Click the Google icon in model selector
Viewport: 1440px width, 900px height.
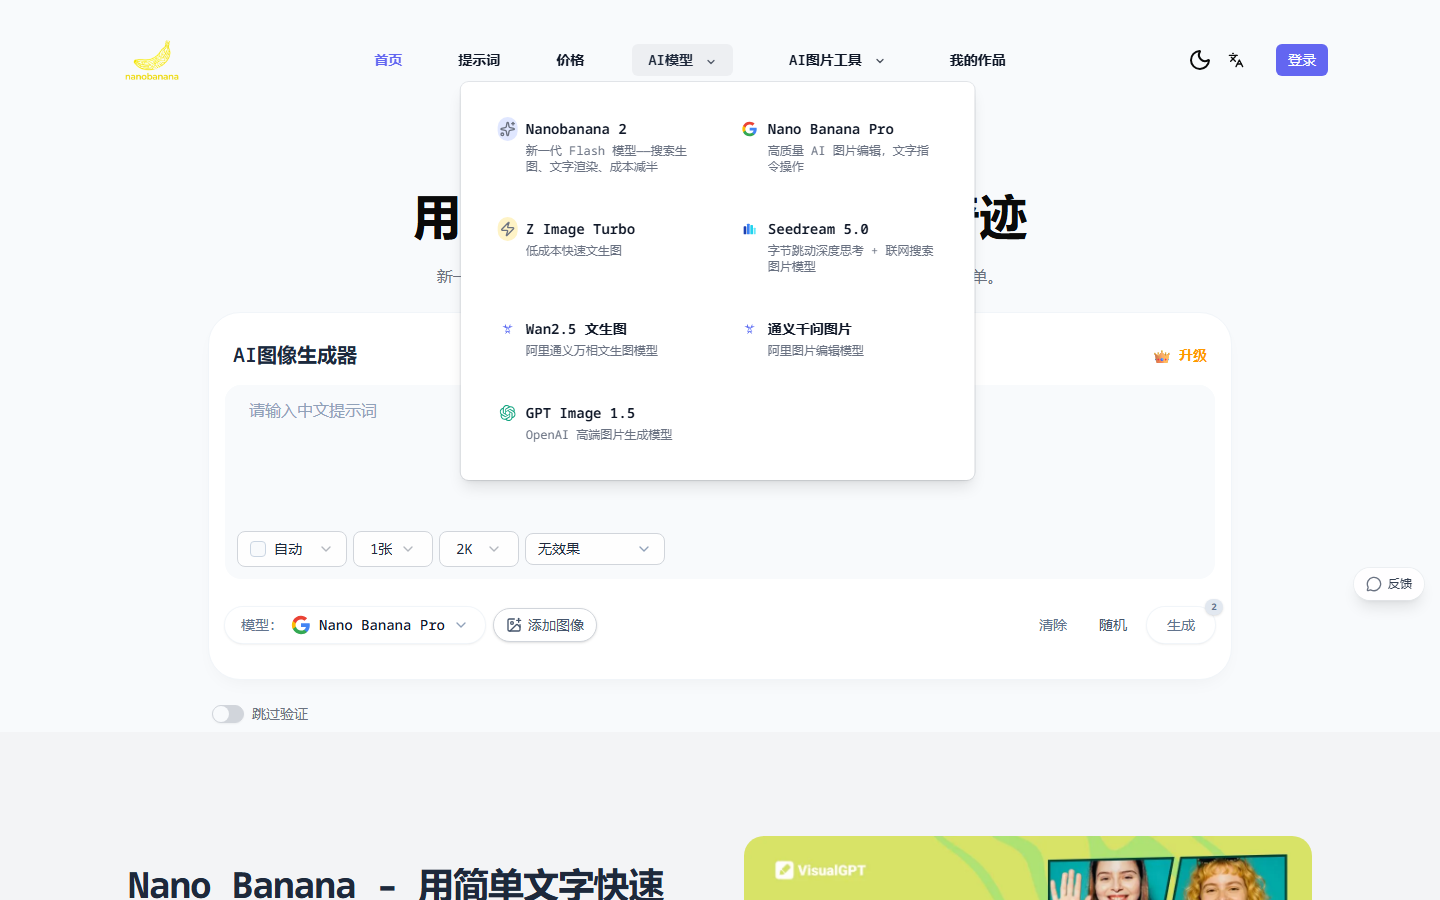300,625
